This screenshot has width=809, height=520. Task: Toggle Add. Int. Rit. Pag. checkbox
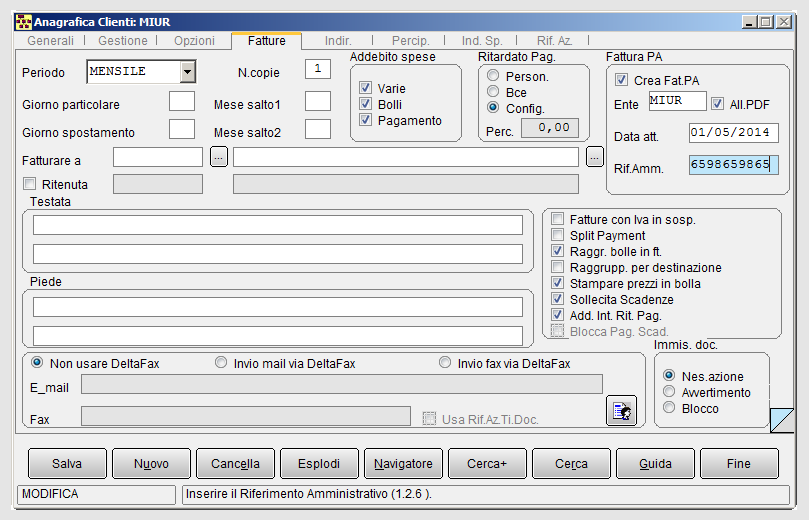click(557, 315)
